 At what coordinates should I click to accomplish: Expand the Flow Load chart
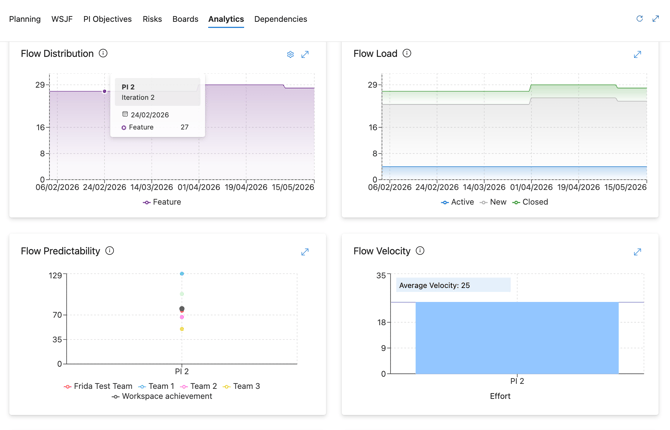tap(637, 54)
